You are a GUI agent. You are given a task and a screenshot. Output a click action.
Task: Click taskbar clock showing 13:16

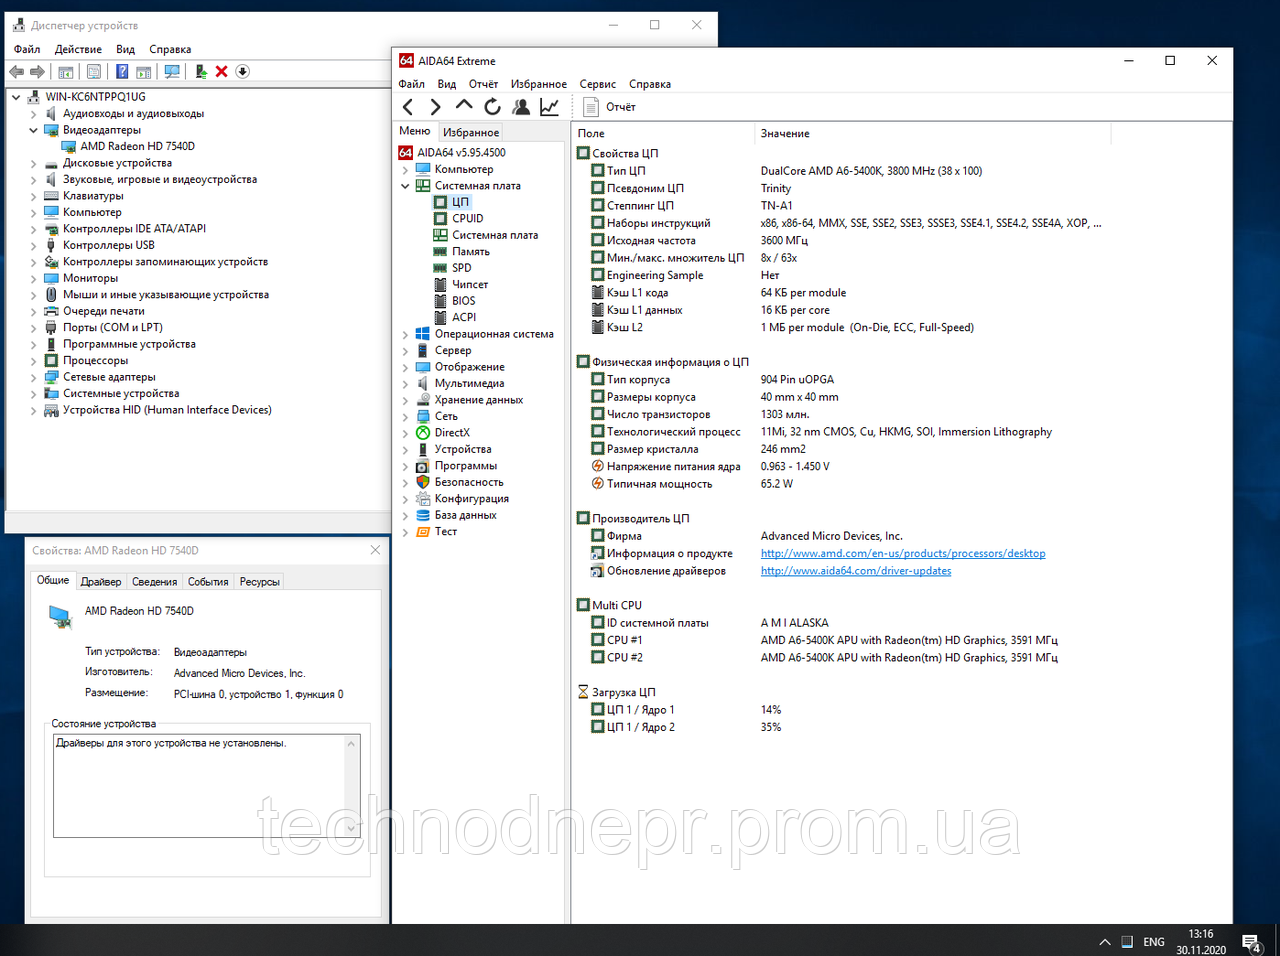click(x=1201, y=942)
